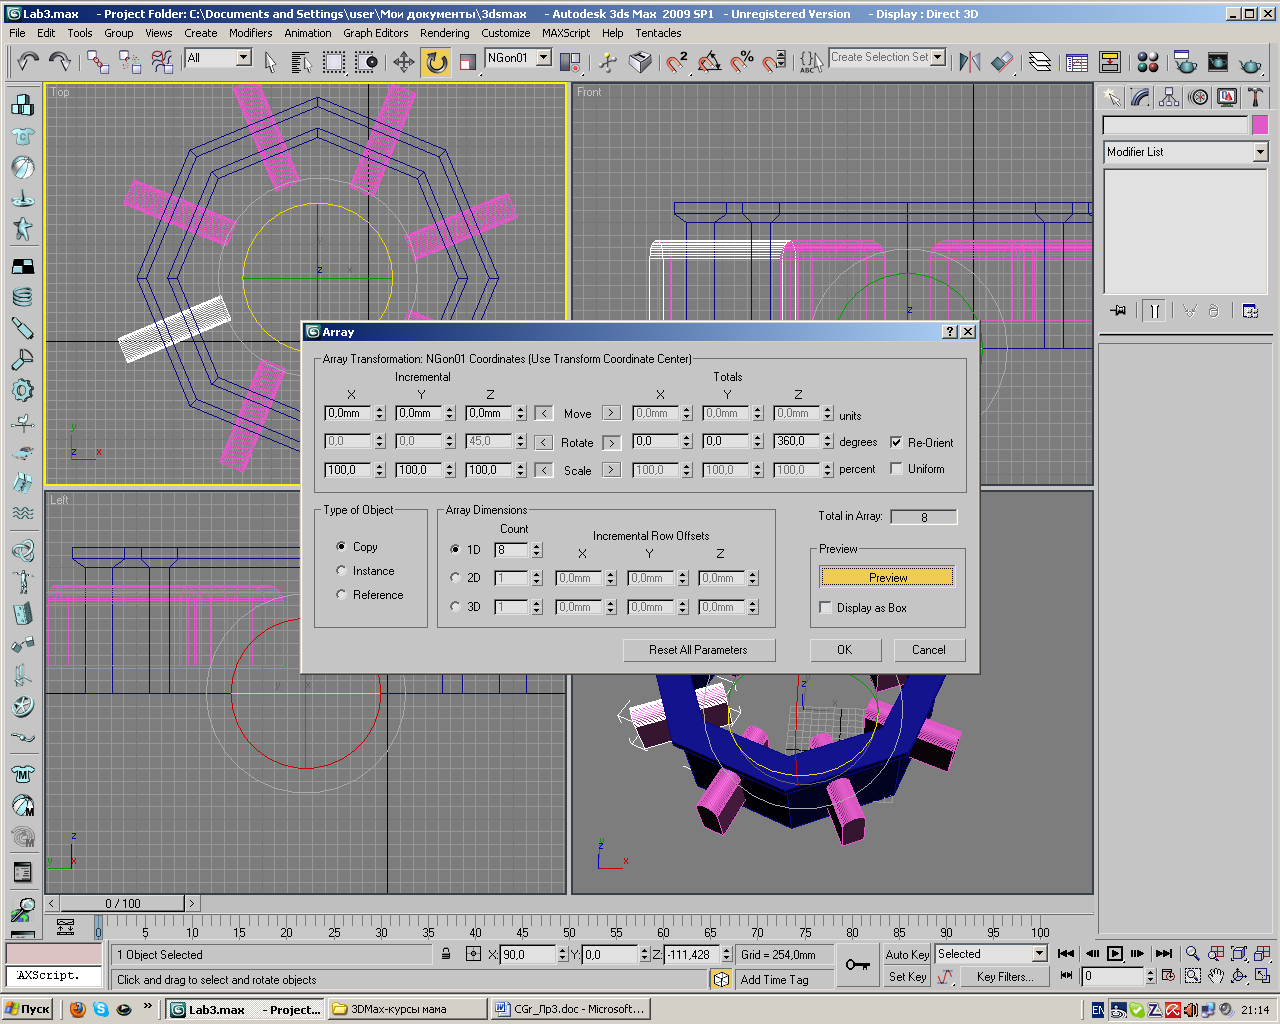
Task: Click the Move right arrow to totals
Action: 611,413
